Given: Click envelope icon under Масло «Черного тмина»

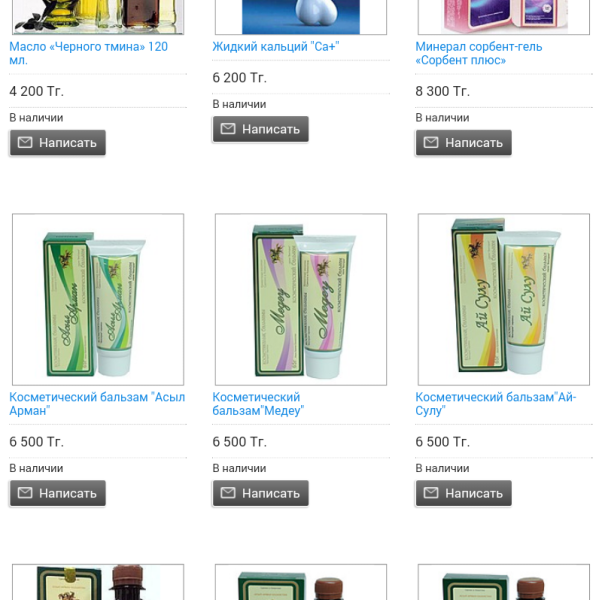Looking at the screenshot, I should (25, 142).
